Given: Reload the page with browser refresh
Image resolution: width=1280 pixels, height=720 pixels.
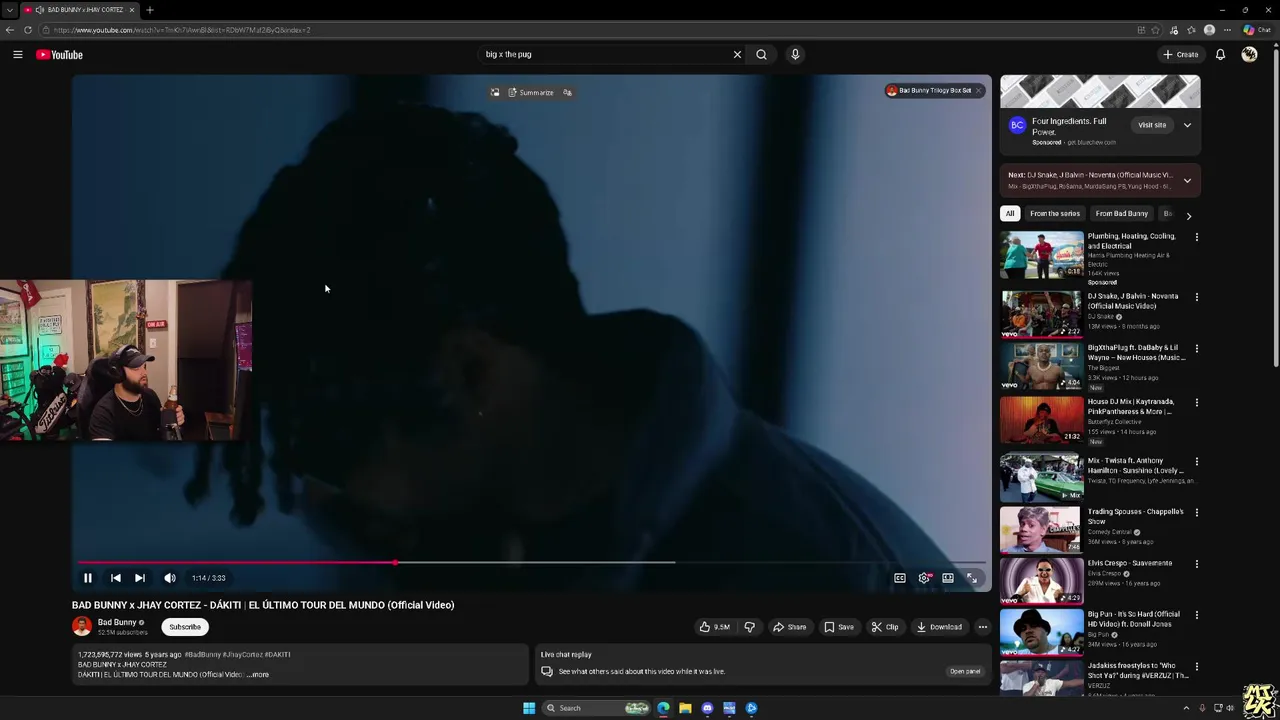Looking at the screenshot, I should [x=28, y=30].
